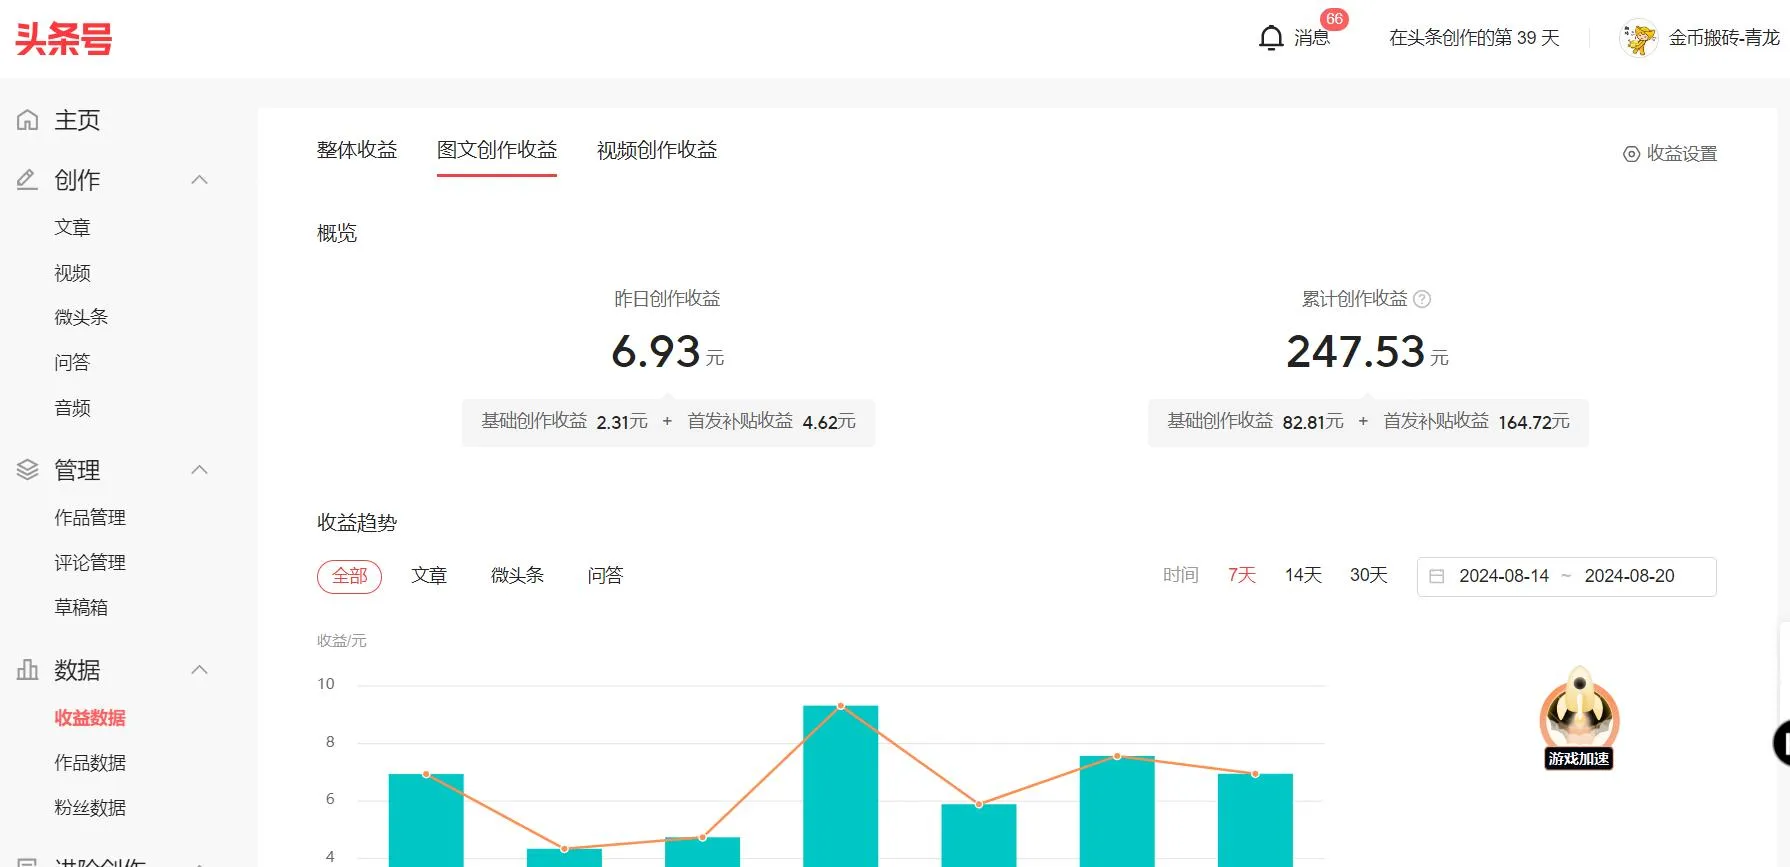Select the 30天 time range

[1369, 575]
